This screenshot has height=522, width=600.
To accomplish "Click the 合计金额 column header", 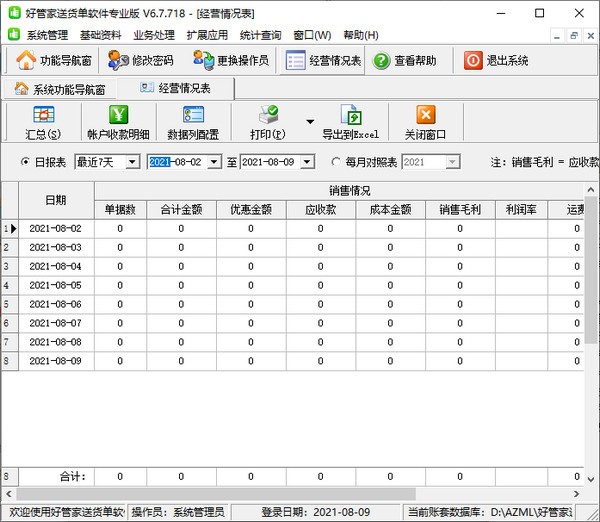I will pyautogui.click(x=181, y=209).
